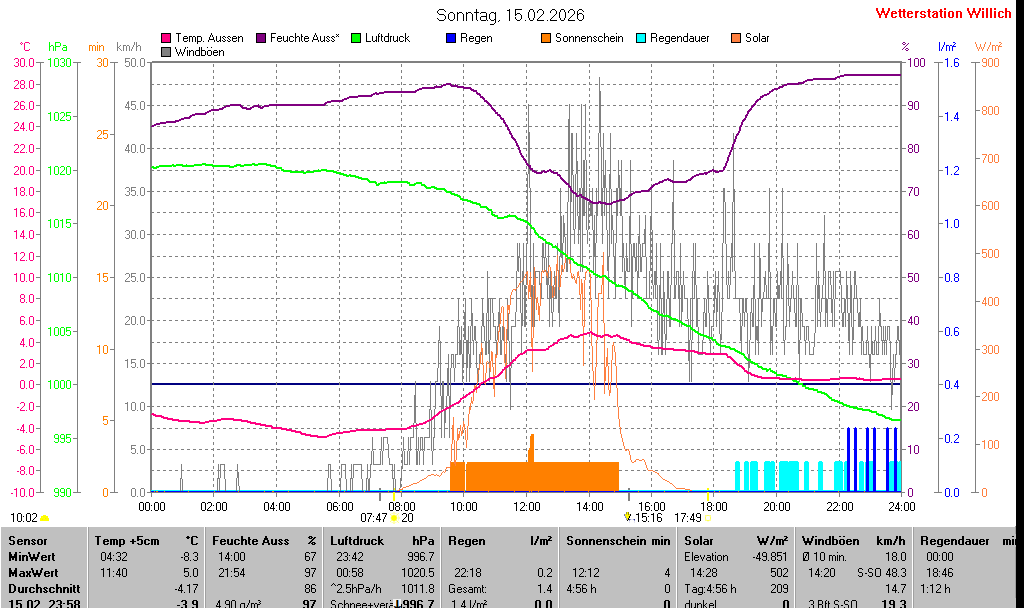Viewport: 1024px width, 608px height.
Task: Click the sunrise icon at 07:47
Action: tap(395, 517)
